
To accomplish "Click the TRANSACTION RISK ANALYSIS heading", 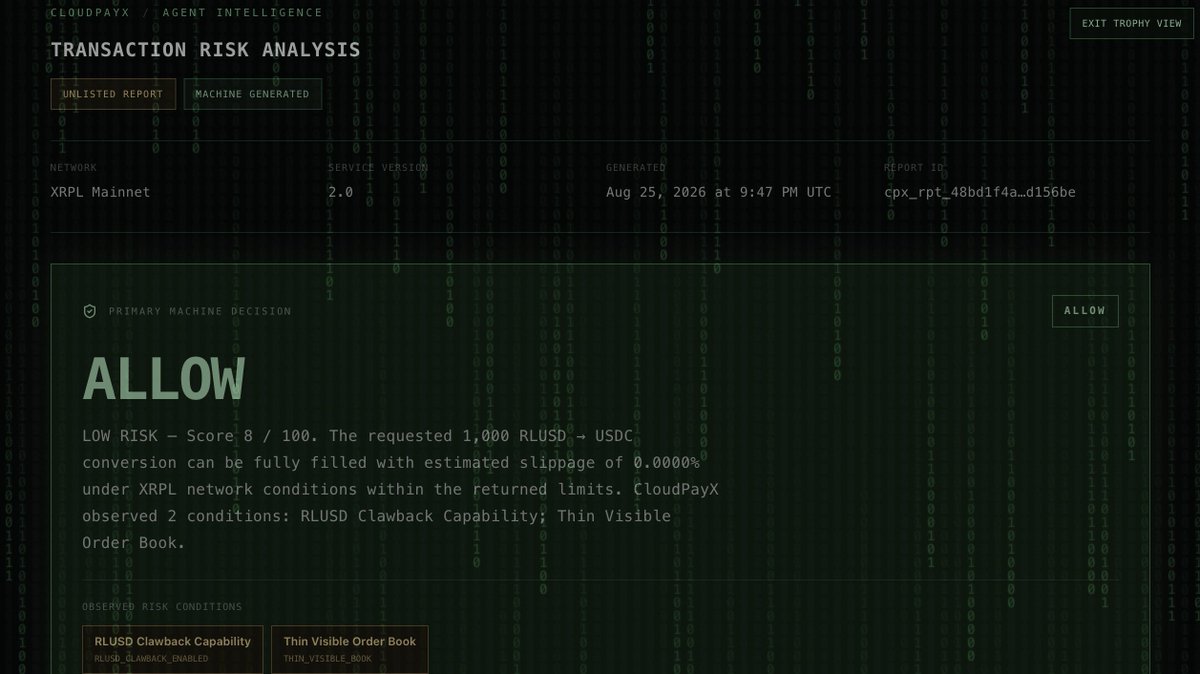I will pyautogui.click(x=205, y=50).
